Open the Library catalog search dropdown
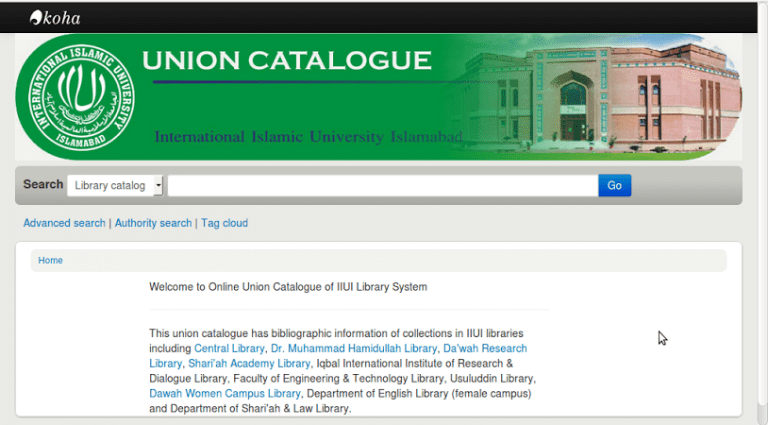 pos(115,186)
